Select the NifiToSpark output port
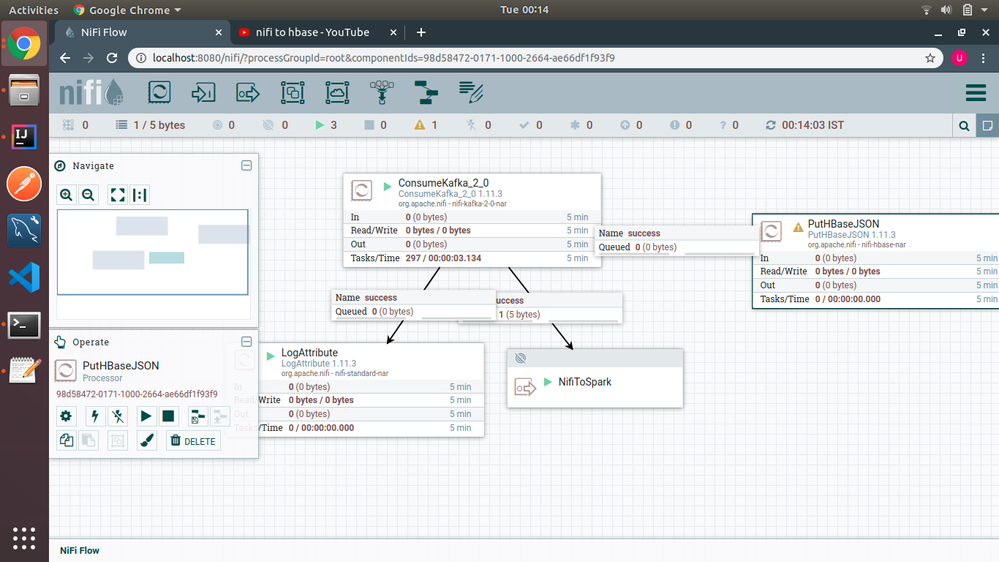 point(595,378)
